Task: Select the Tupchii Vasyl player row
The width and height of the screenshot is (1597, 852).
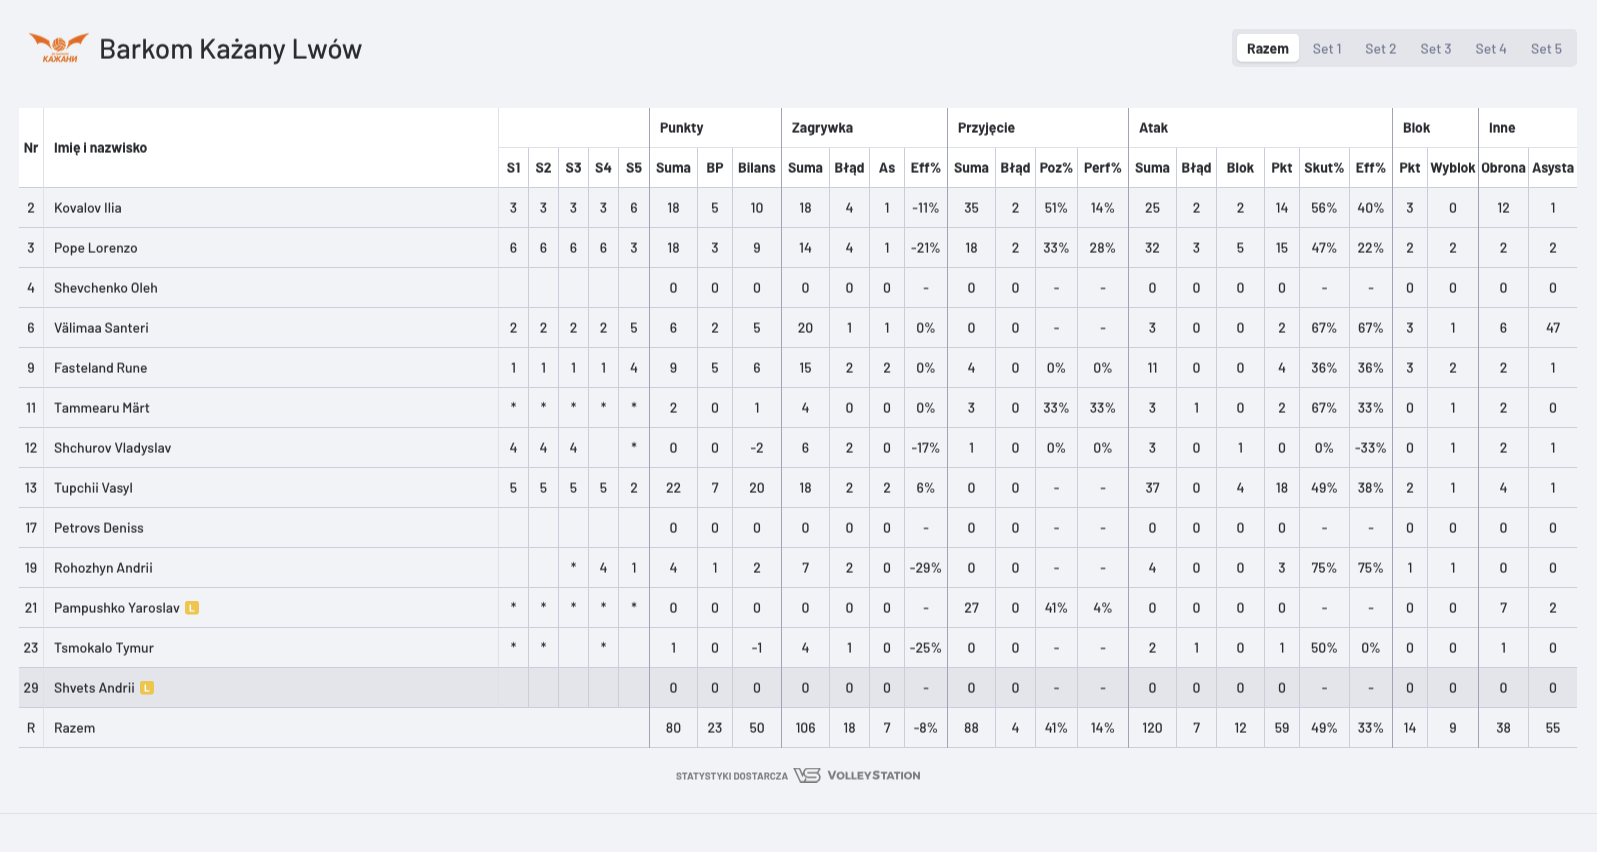Action: pos(798,488)
